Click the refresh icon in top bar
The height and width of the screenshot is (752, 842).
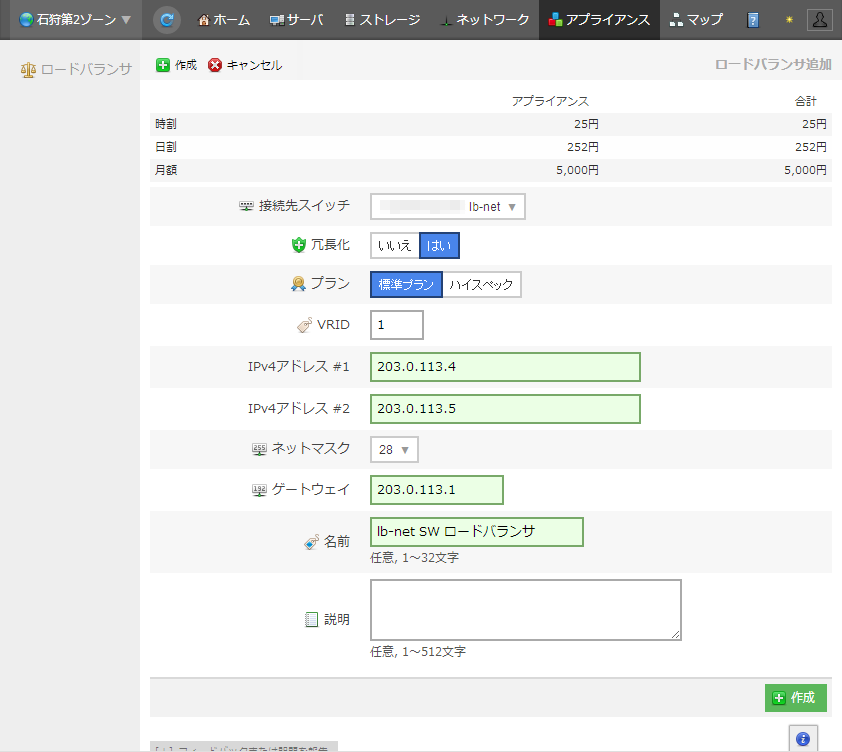click(x=168, y=19)
